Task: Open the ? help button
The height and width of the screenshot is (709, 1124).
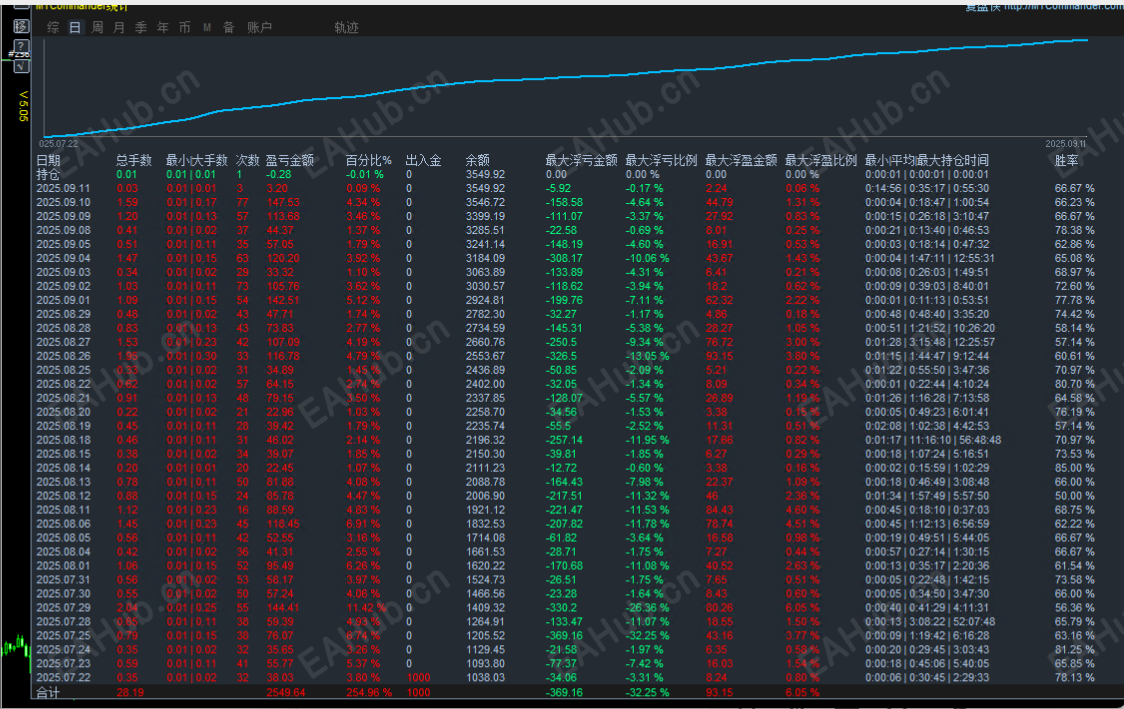Action: click(x=22, y=45)
